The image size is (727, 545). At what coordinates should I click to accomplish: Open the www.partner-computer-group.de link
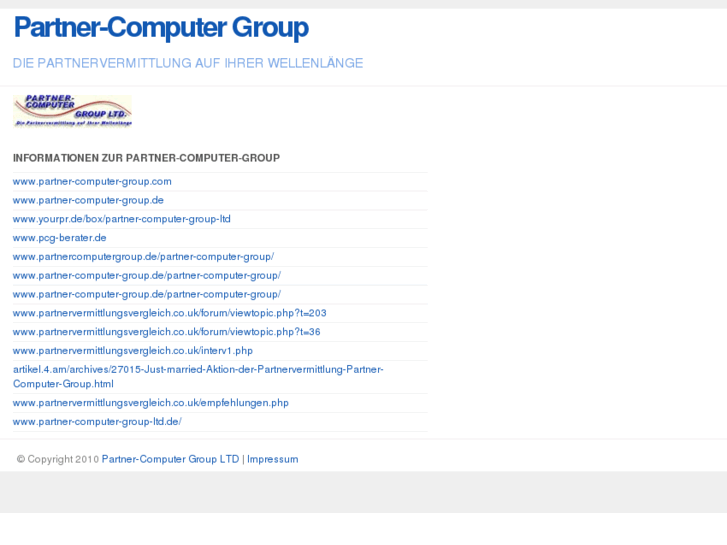(88, 200)
